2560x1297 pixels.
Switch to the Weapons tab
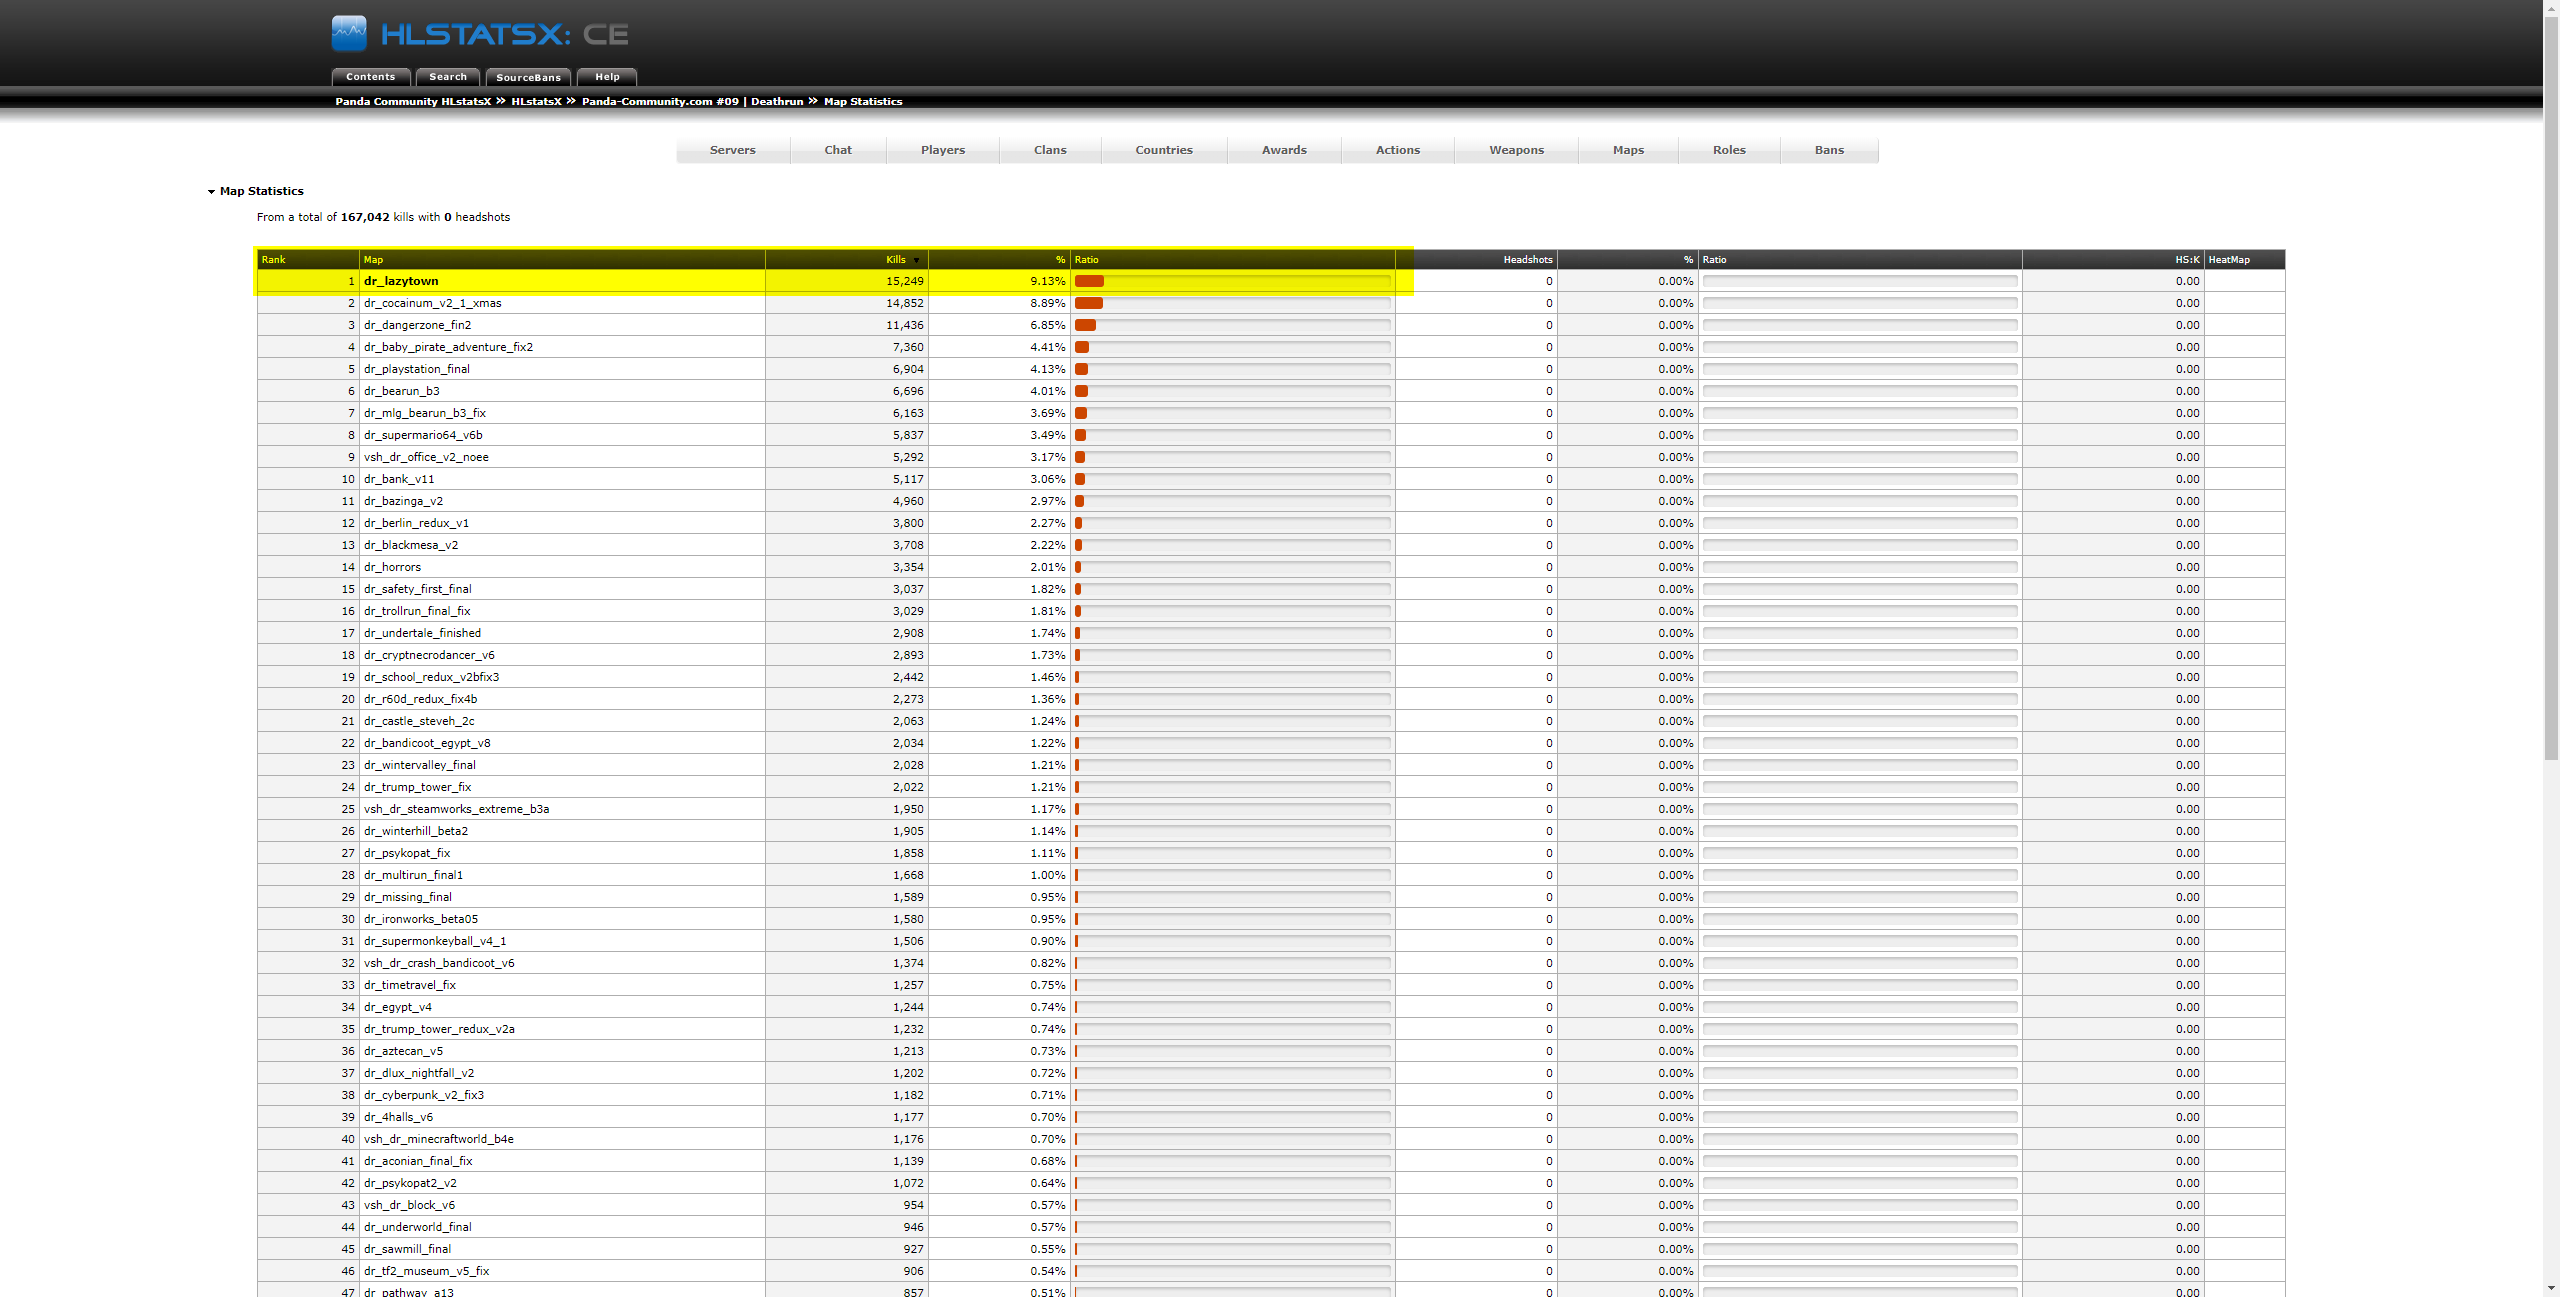point(1516,150)
